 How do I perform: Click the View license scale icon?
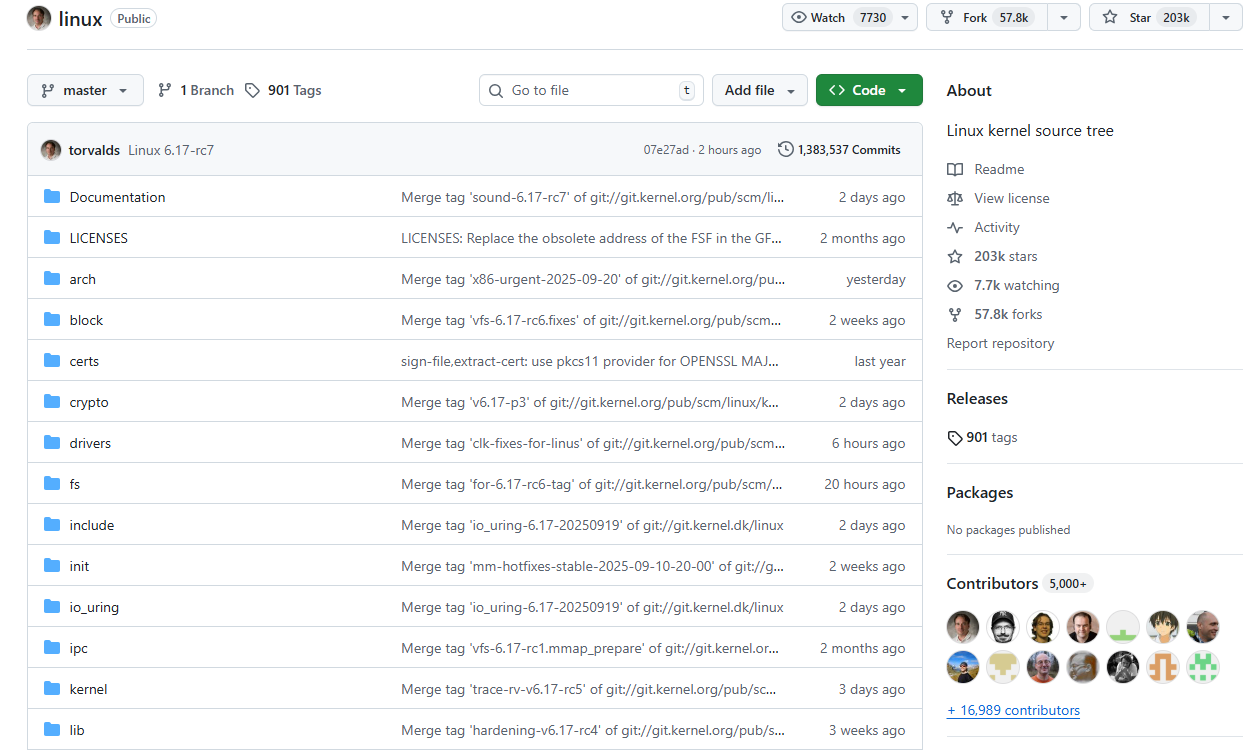click(955, 198)
